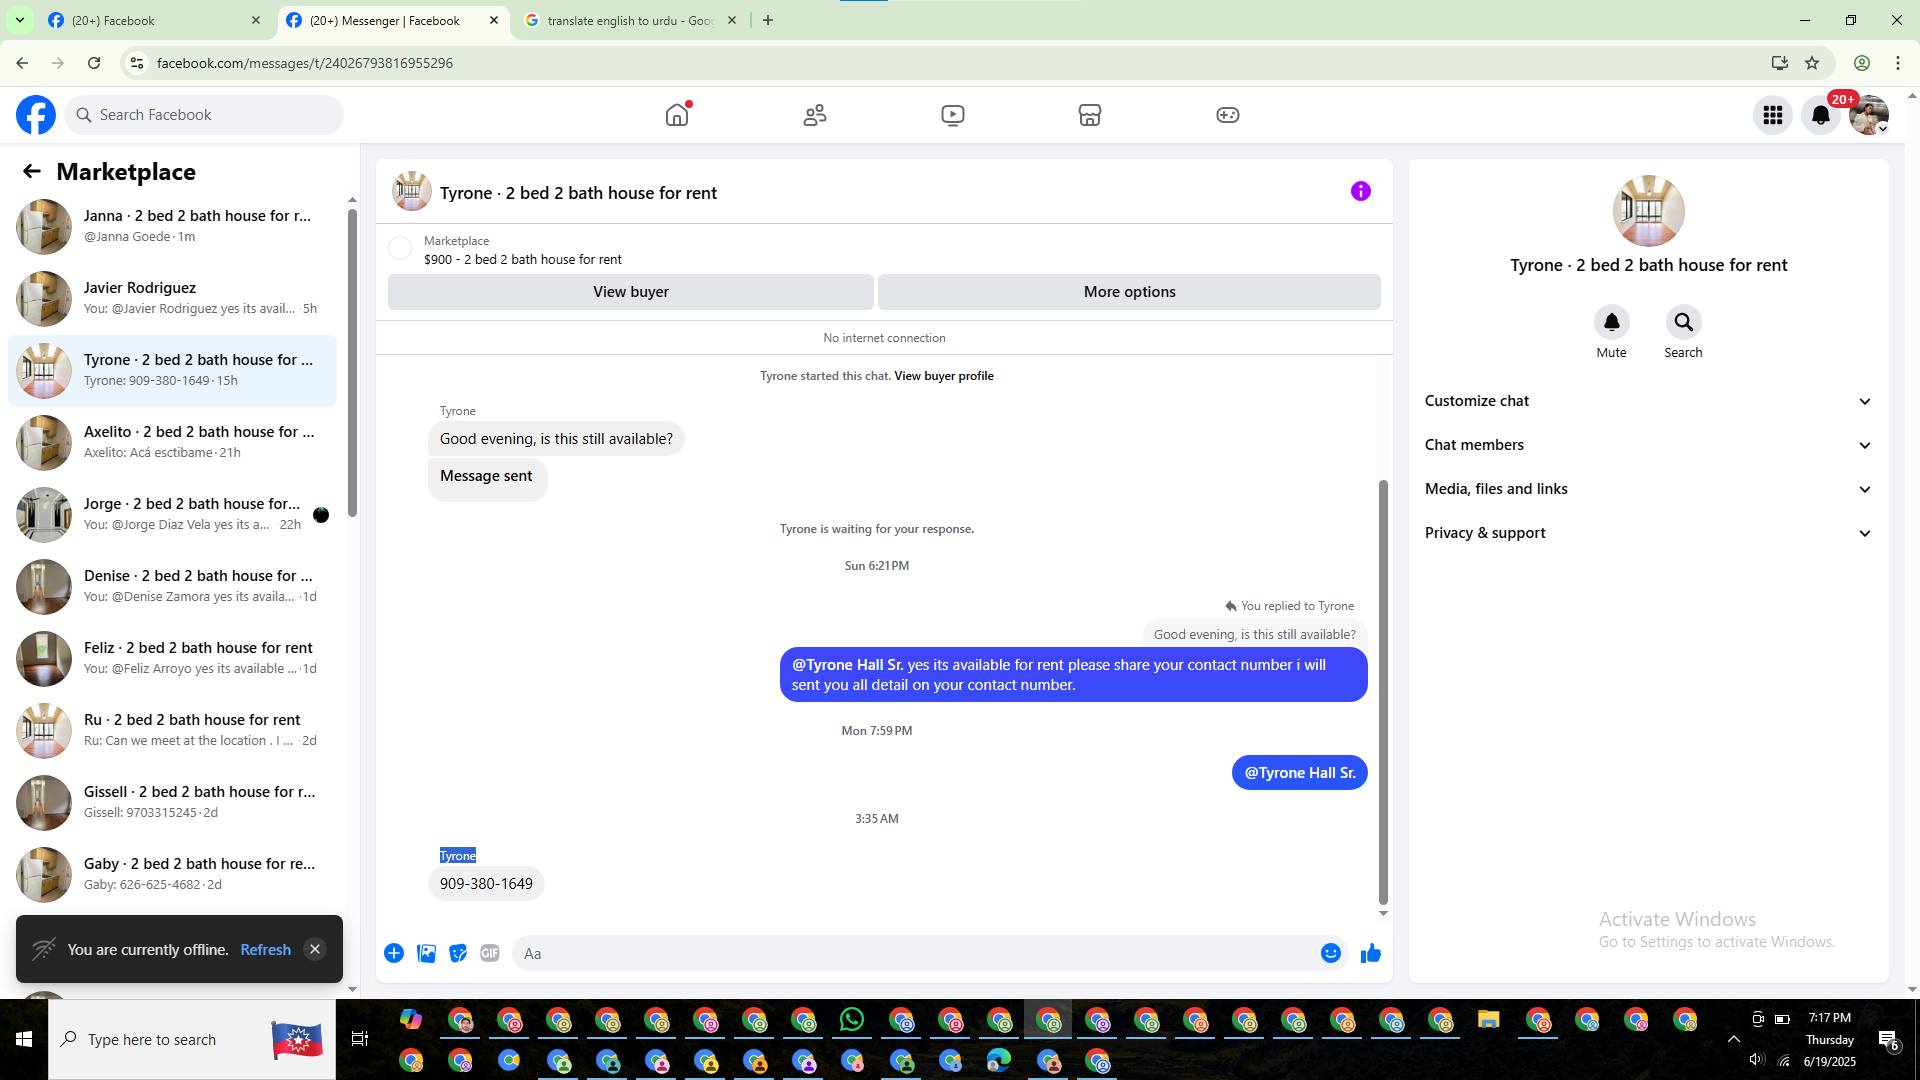
Task: Open File Explorer from the taskbar
Action: (1489, 1019)
